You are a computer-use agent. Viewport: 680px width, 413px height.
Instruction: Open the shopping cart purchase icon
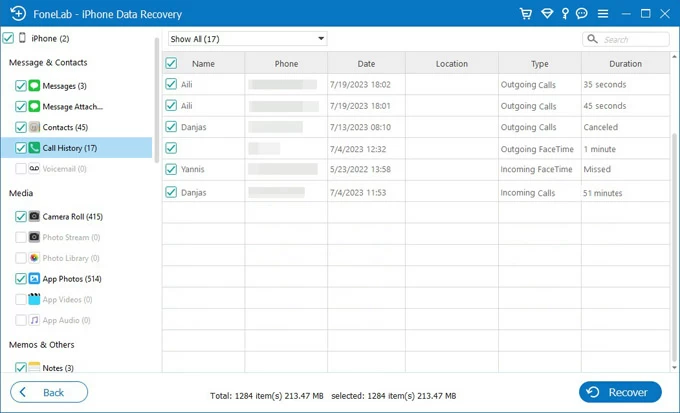pos(526,14)
